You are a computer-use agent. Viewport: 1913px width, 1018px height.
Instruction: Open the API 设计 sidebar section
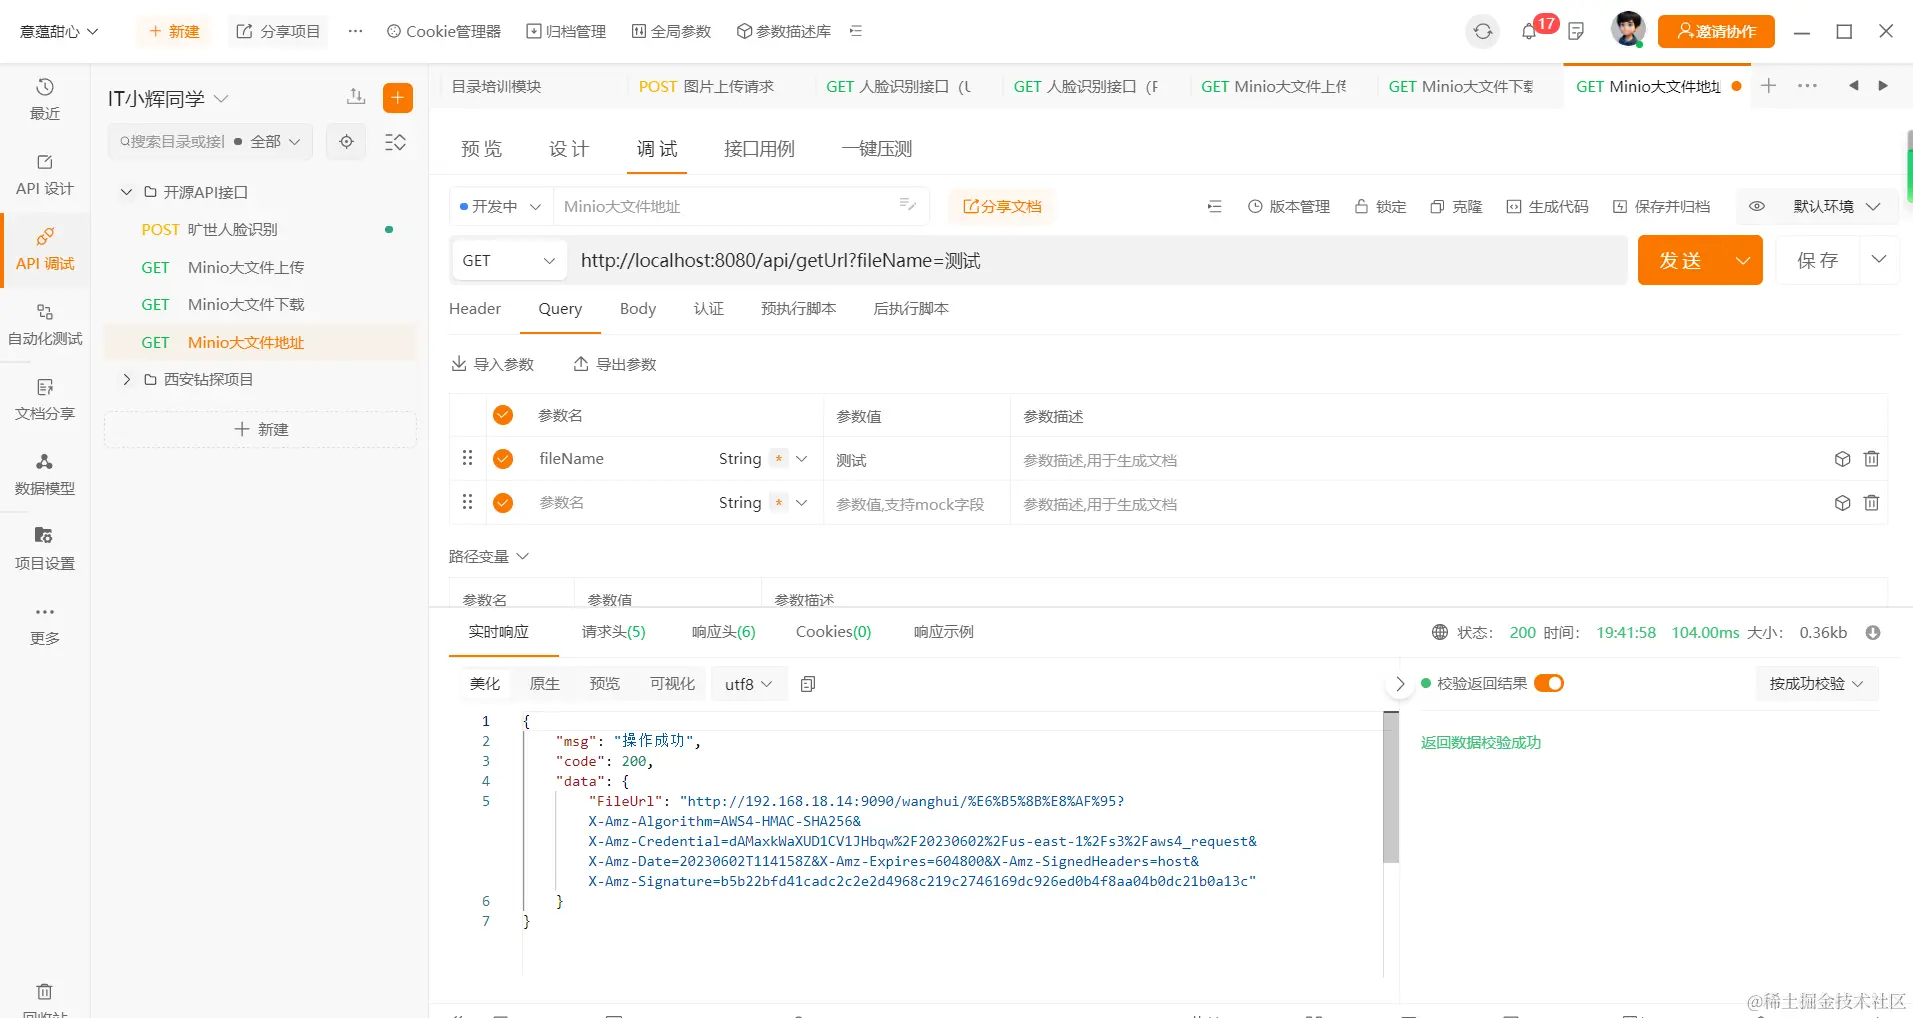pos(44,174)
